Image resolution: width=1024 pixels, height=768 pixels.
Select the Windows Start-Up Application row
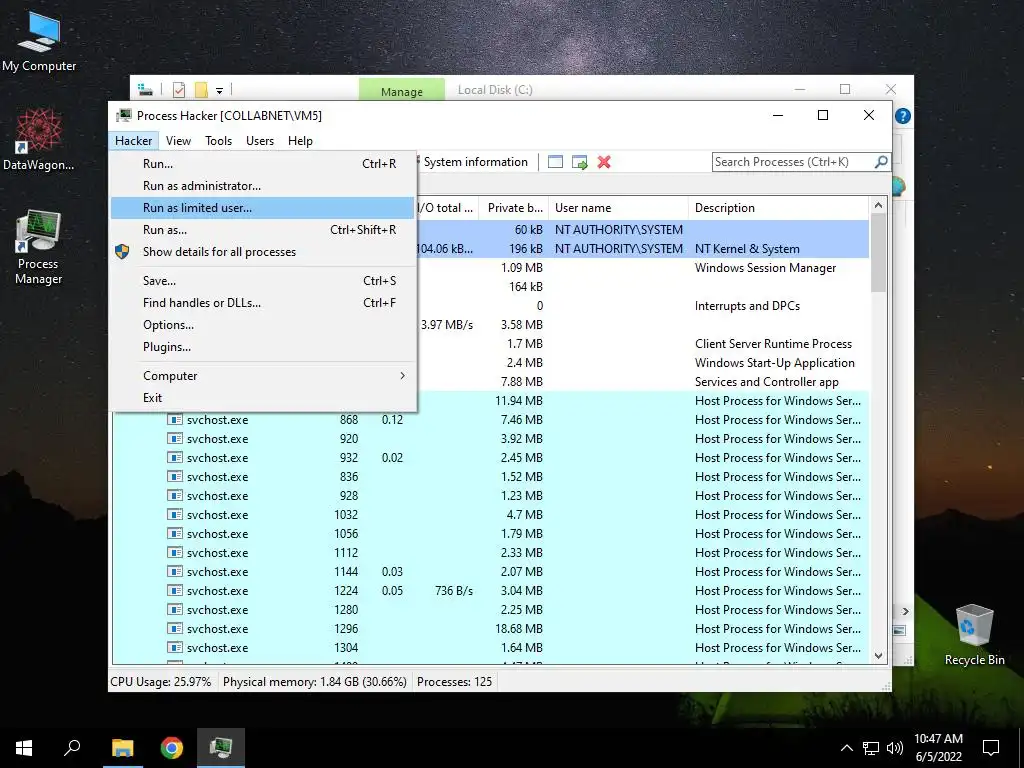[644, 362]
